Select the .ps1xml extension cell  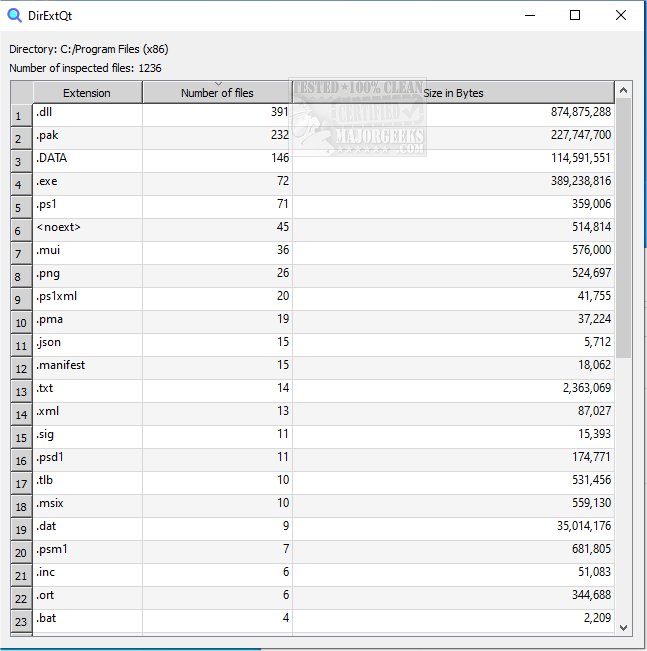coord(88,299)
